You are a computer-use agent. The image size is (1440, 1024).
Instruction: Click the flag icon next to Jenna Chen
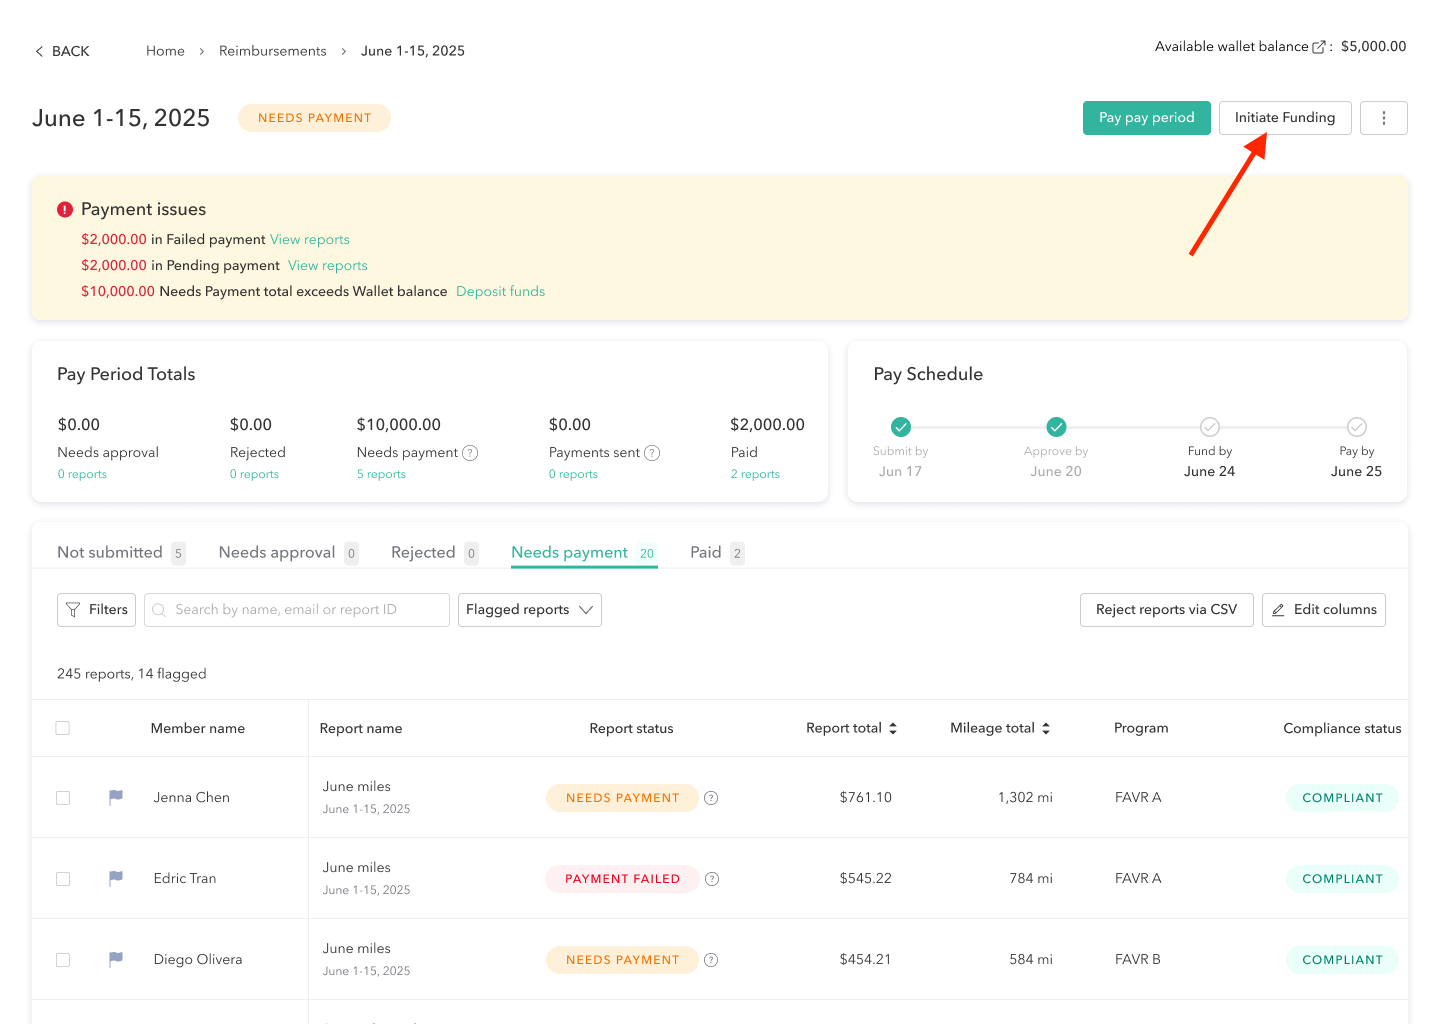pyautogui.click(x=116, y=797)
